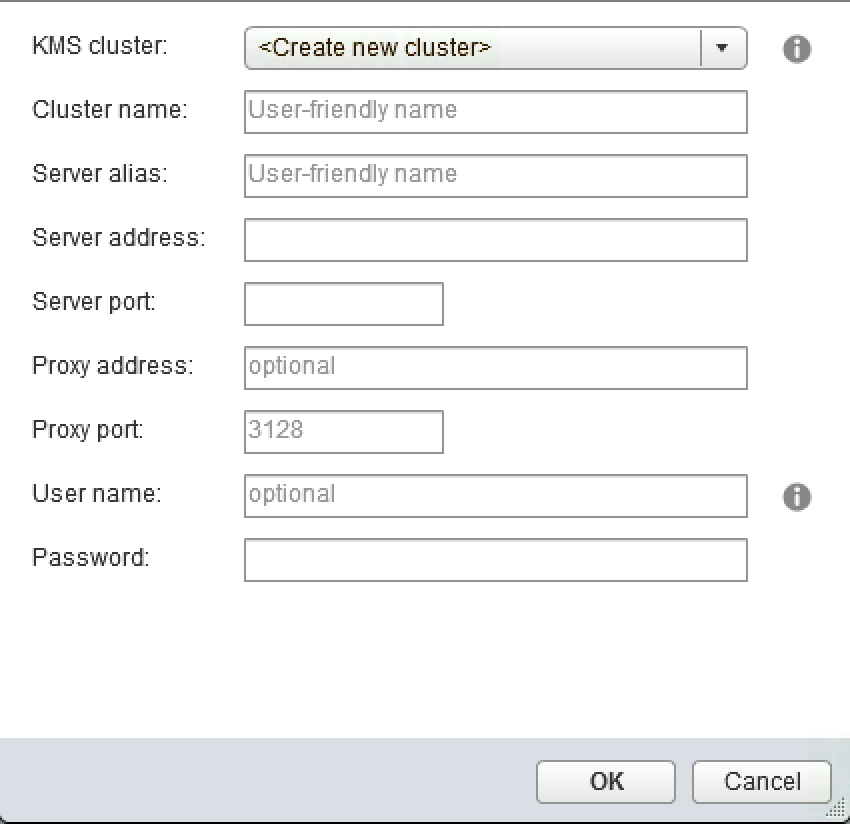The width and height of the screenshot is (850, 824).
Task: Dismiss the dialog with Cancel
Action: pos(761,781)
